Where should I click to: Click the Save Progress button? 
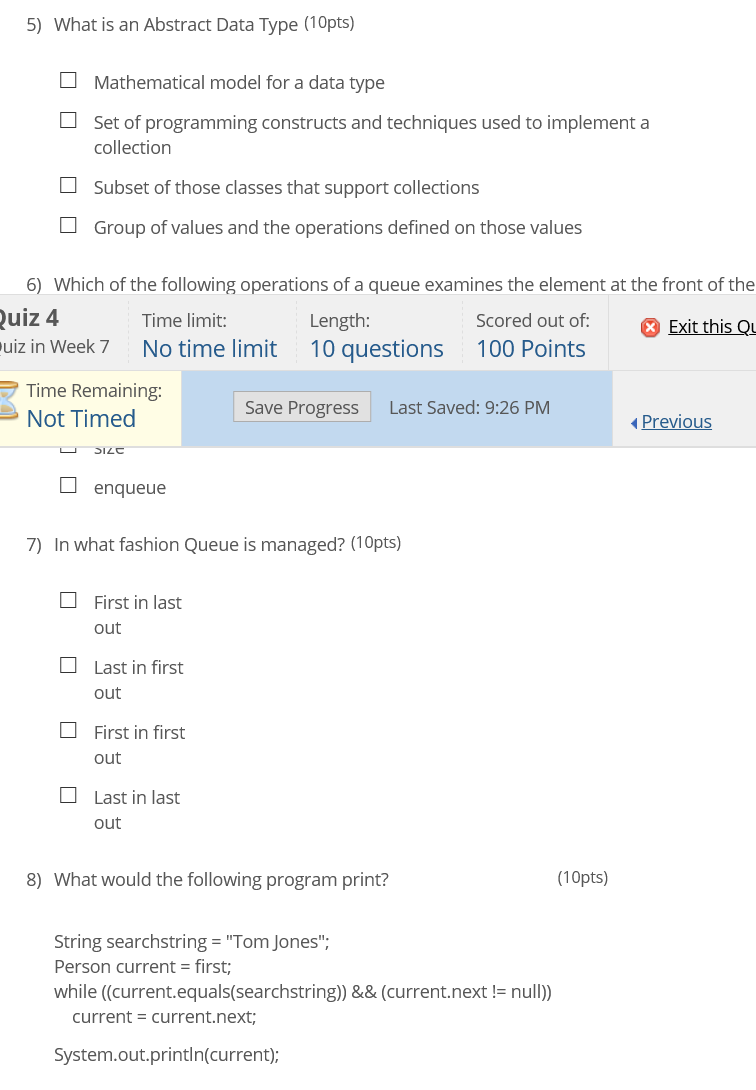click(301, 407)
